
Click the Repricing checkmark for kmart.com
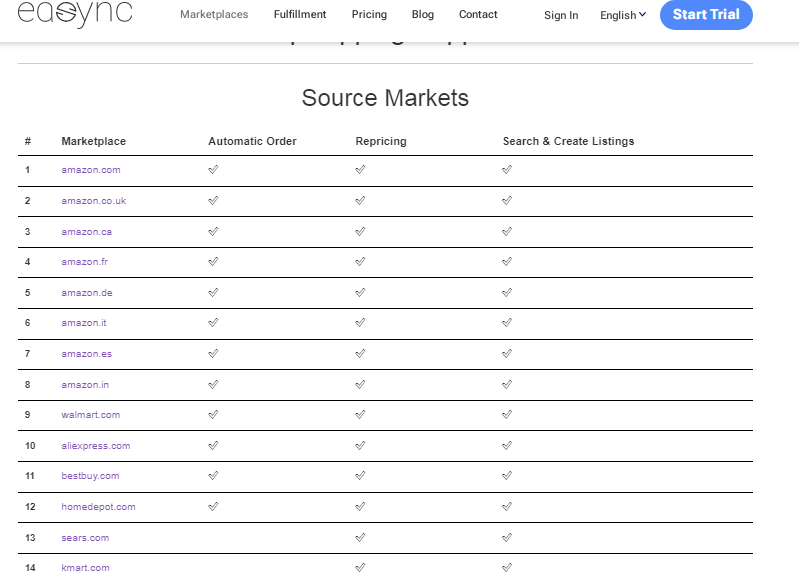(360, 567)
